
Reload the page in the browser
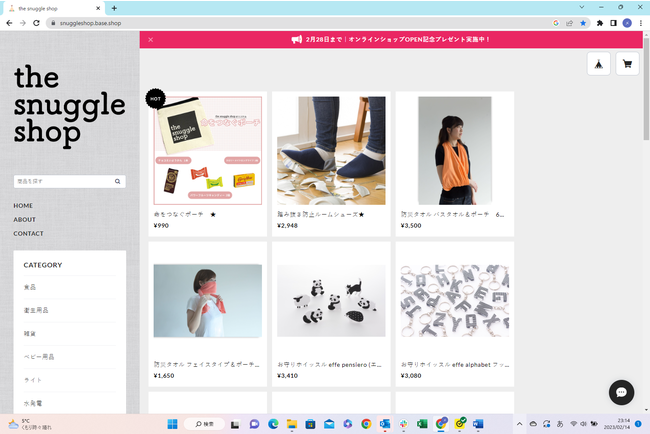click(x=37, y=22)
